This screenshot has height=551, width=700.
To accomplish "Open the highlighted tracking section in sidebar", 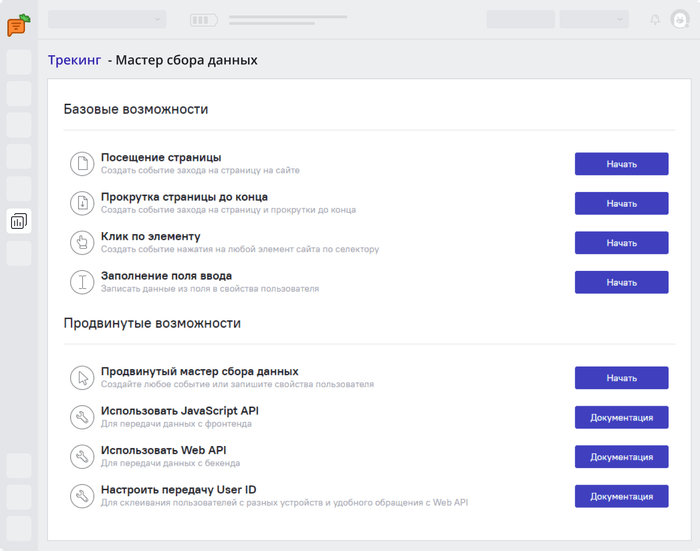I will pos(18,221).
